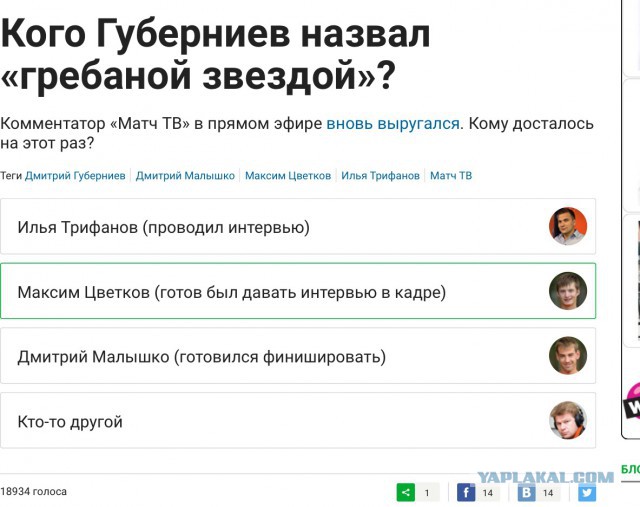Click Илья Трифанов avatar photo
This screenshot has width=640, height=507.
click(x=568, y=226)
